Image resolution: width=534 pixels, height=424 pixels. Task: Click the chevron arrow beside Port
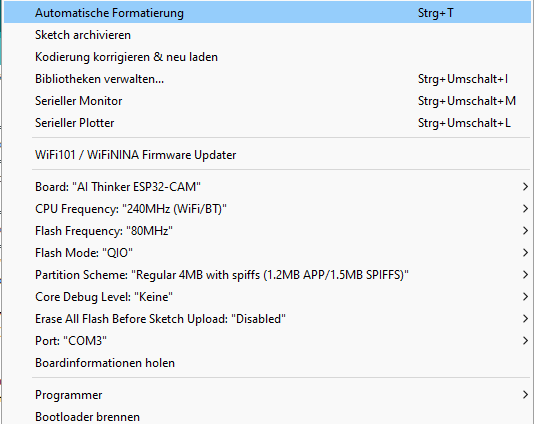(x=525, y=341)
